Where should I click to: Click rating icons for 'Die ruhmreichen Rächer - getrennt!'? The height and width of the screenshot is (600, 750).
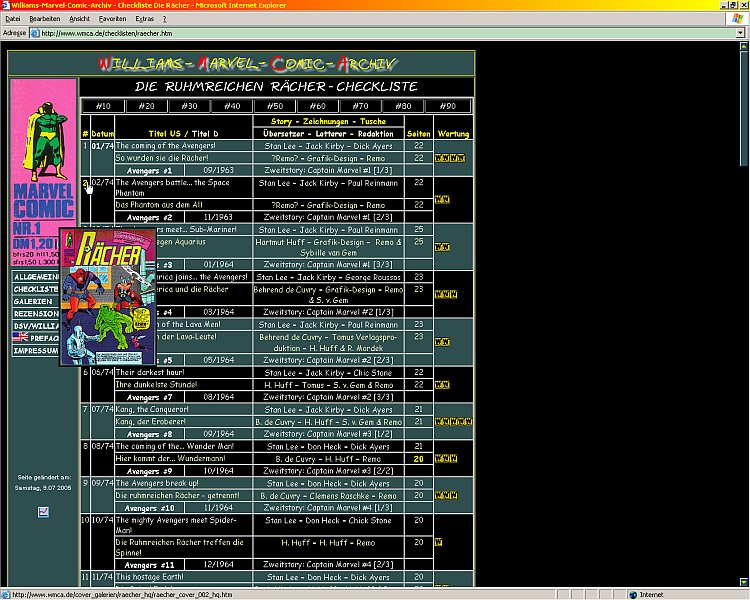[446, 495]
